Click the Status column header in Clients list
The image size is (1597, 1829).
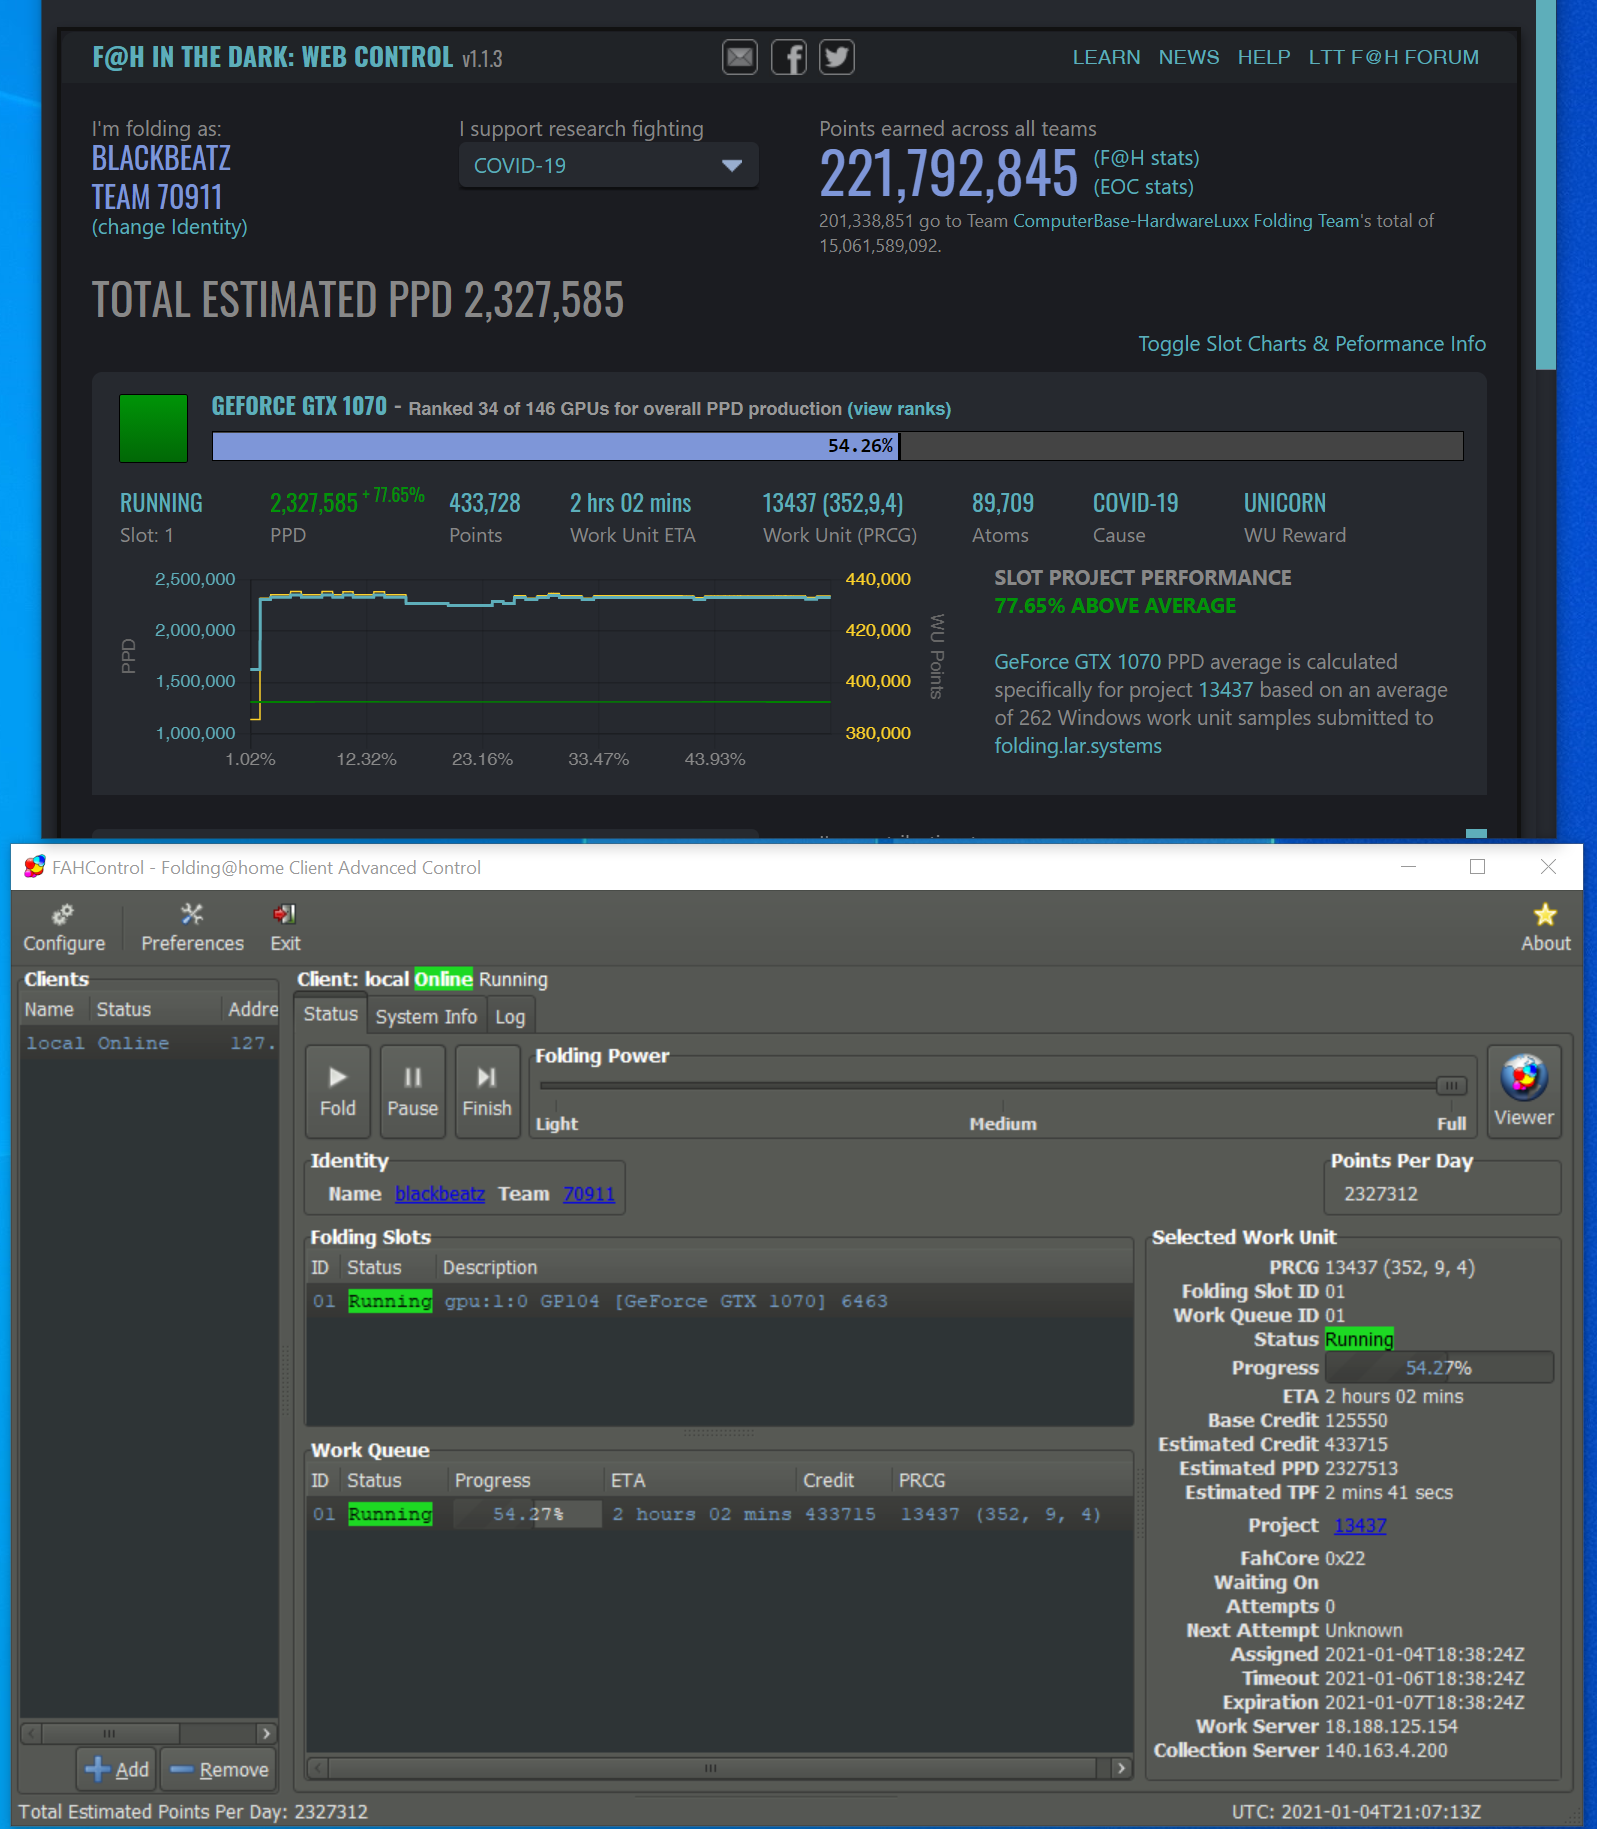154,1009
